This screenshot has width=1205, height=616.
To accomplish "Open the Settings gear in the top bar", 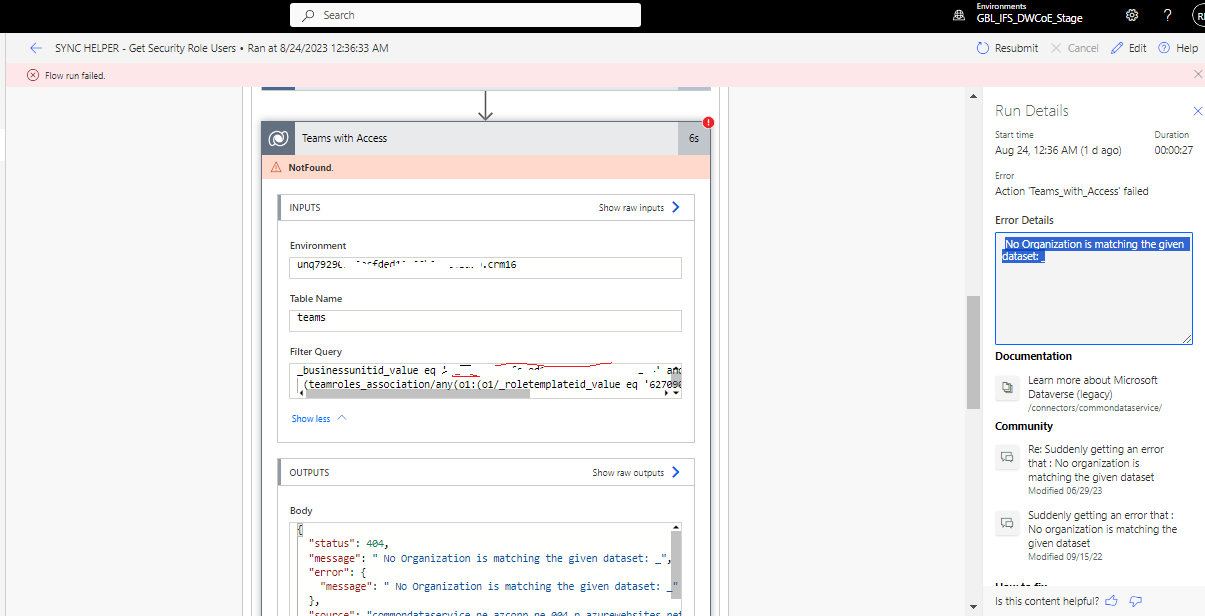I will coord(1131,15).
